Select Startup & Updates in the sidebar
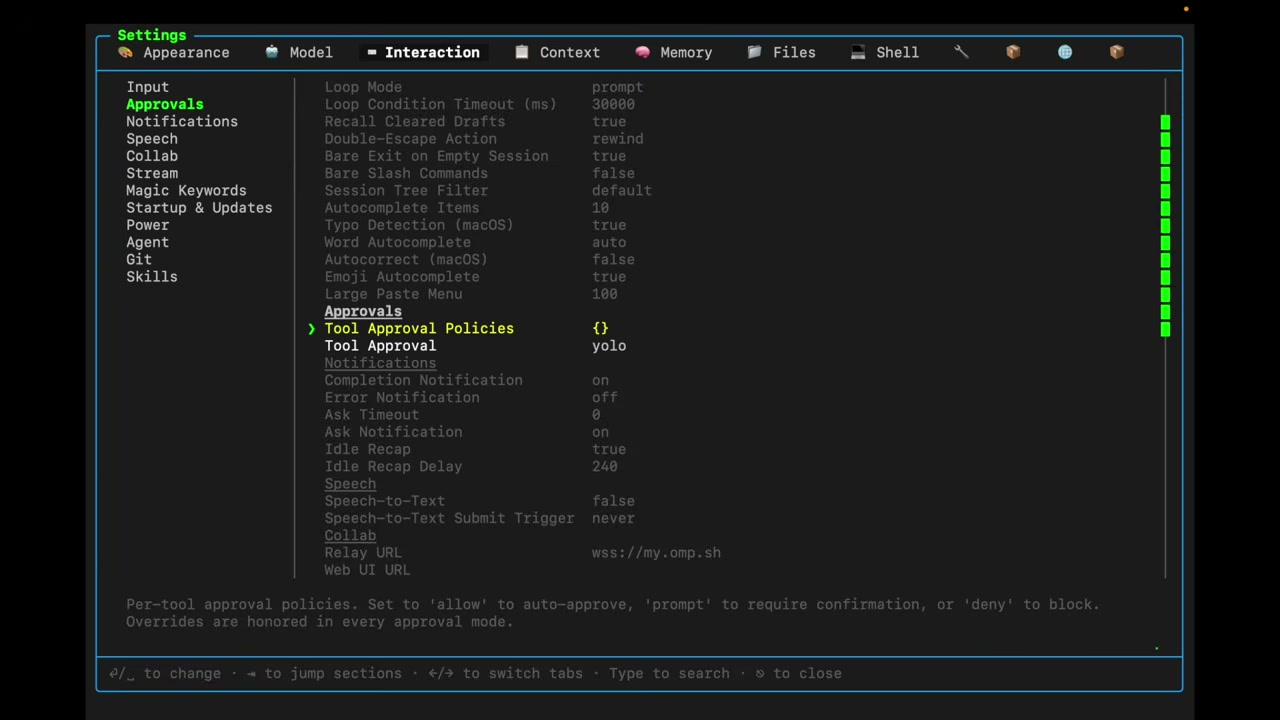The height and width of the screenshot is (720, 1280). [199, 208]
